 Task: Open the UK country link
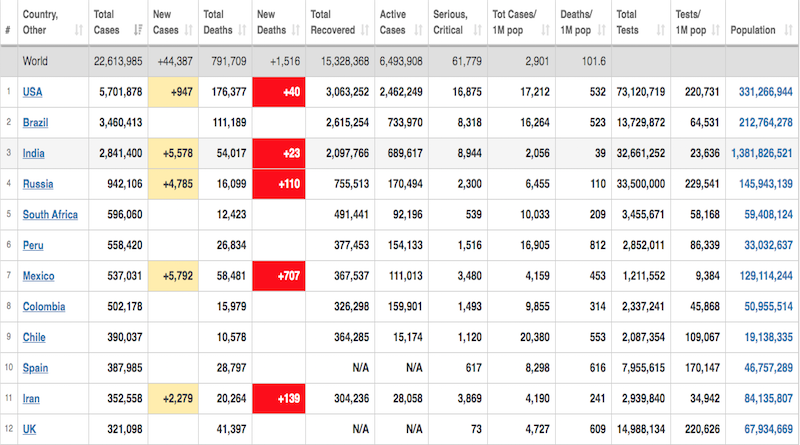(x=30, y=429)
